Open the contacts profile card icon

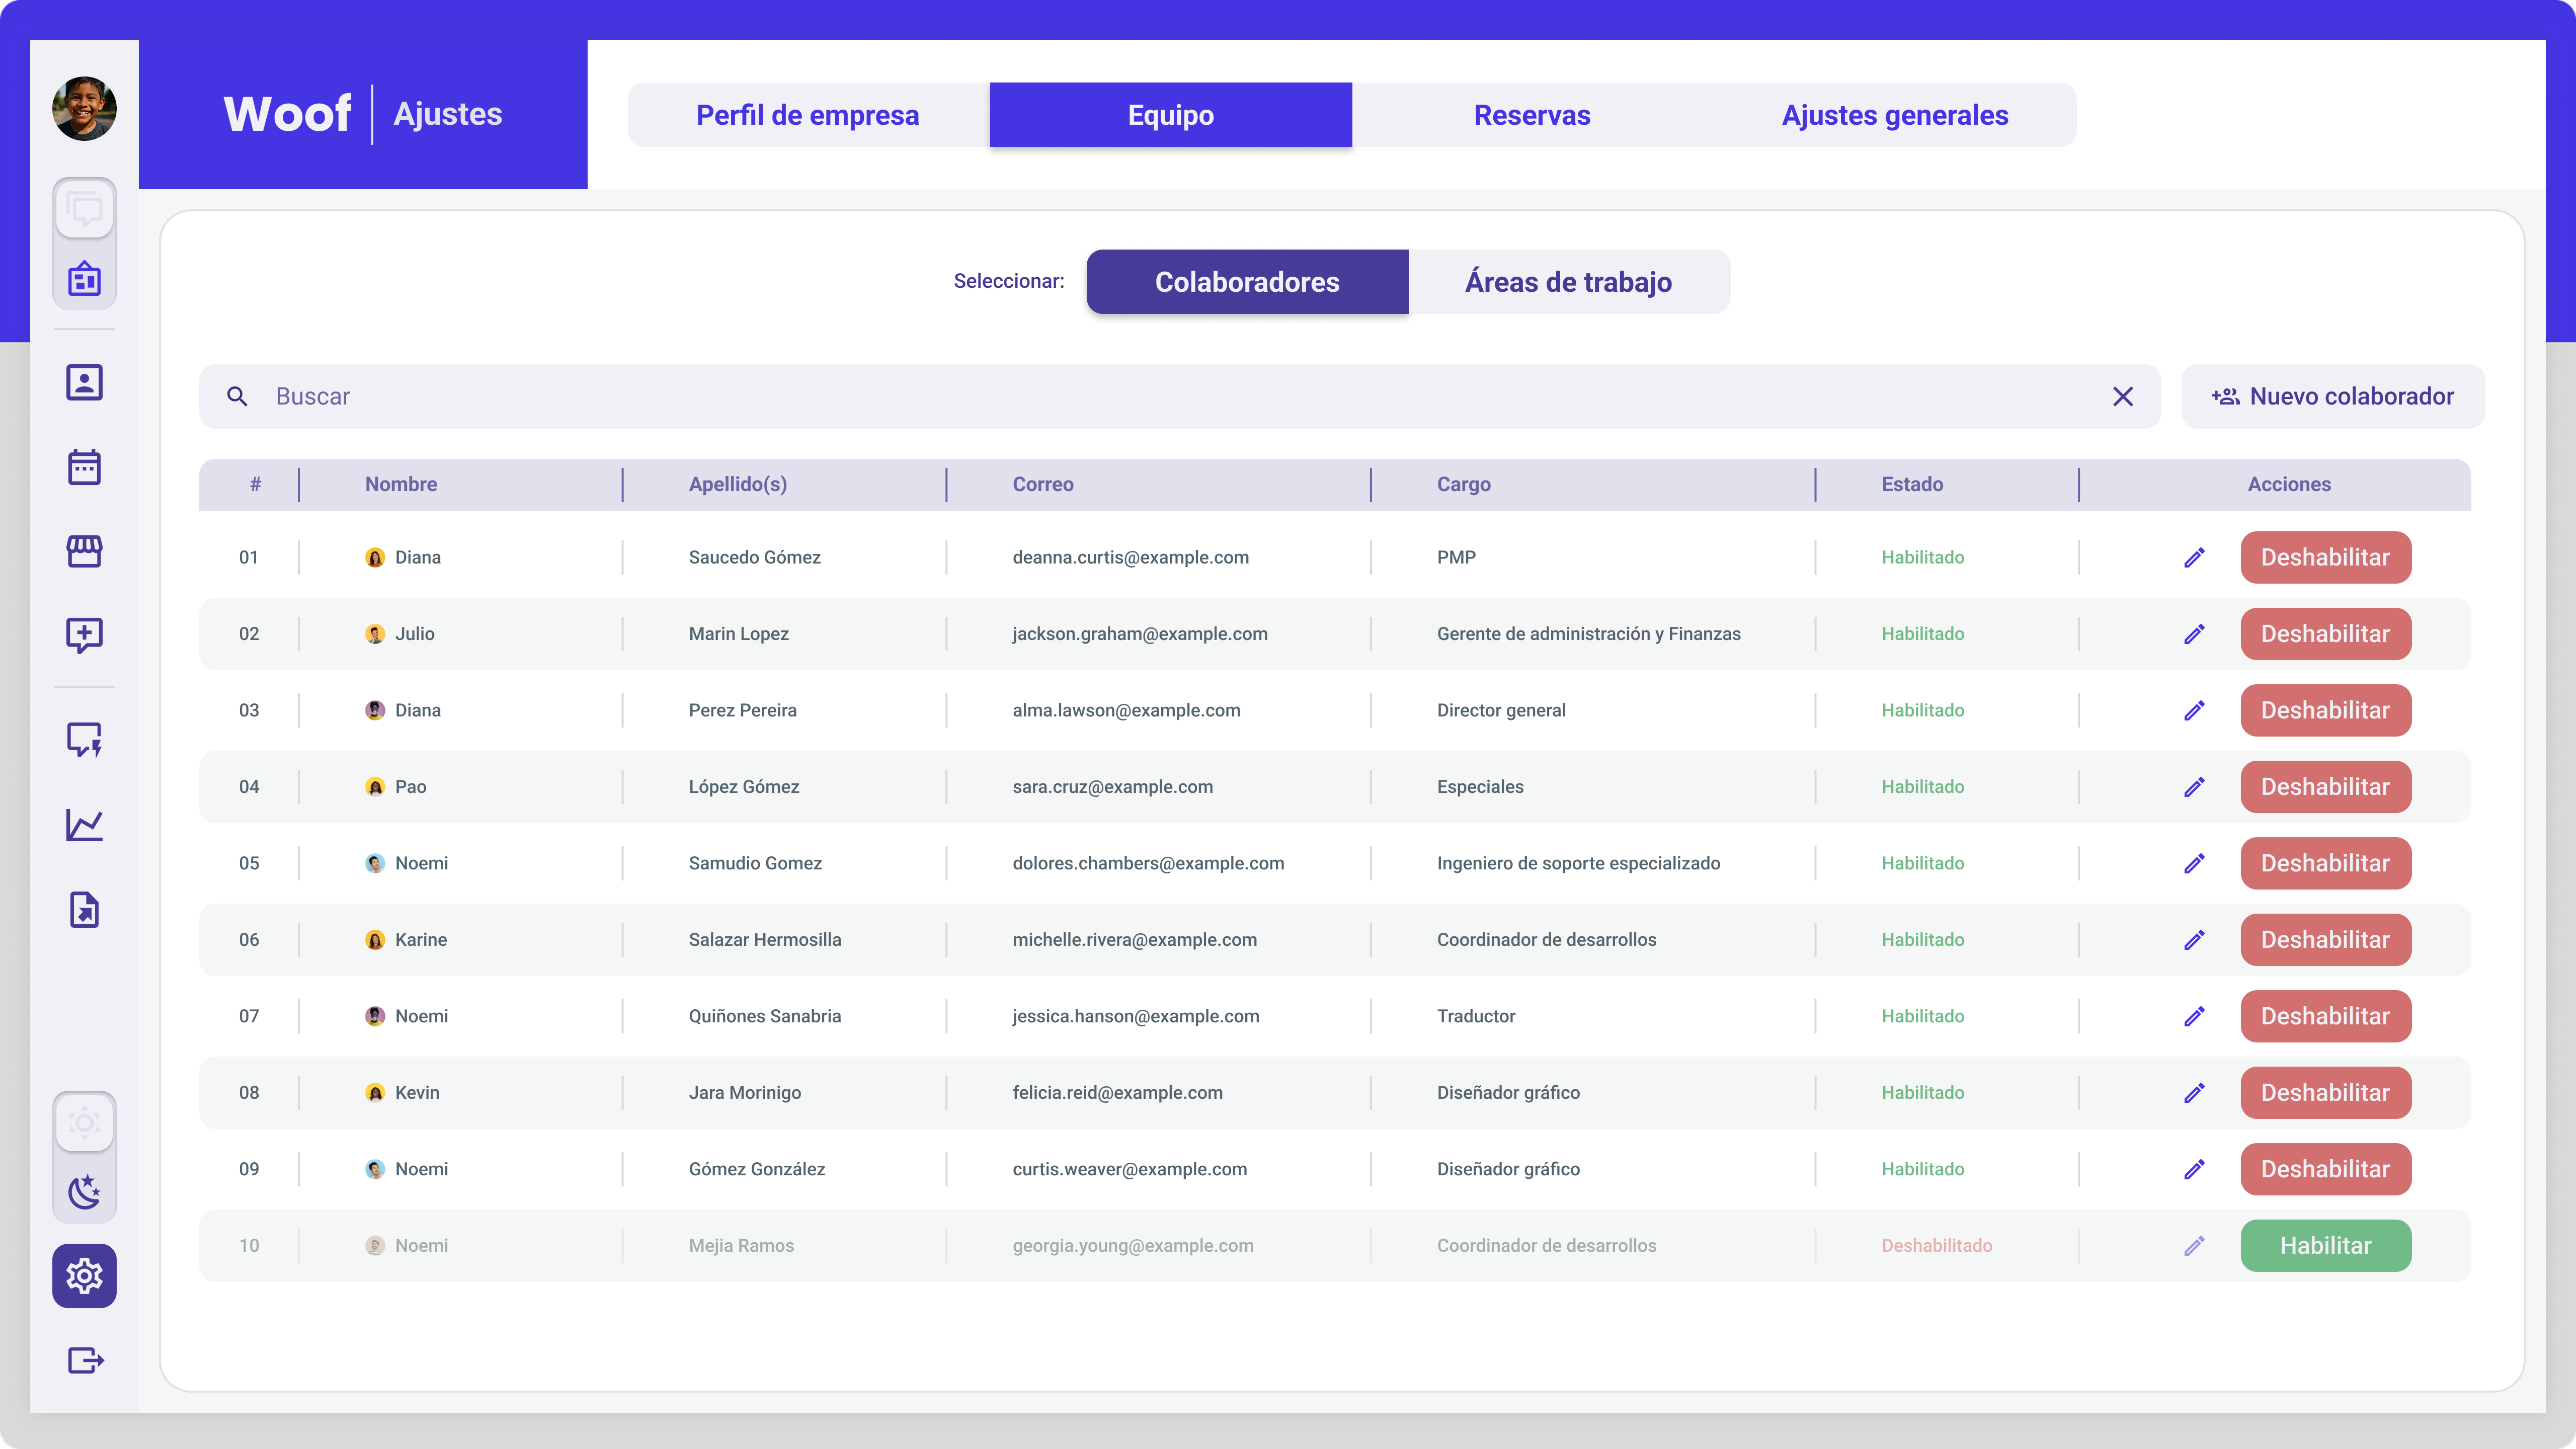[84, 382]
